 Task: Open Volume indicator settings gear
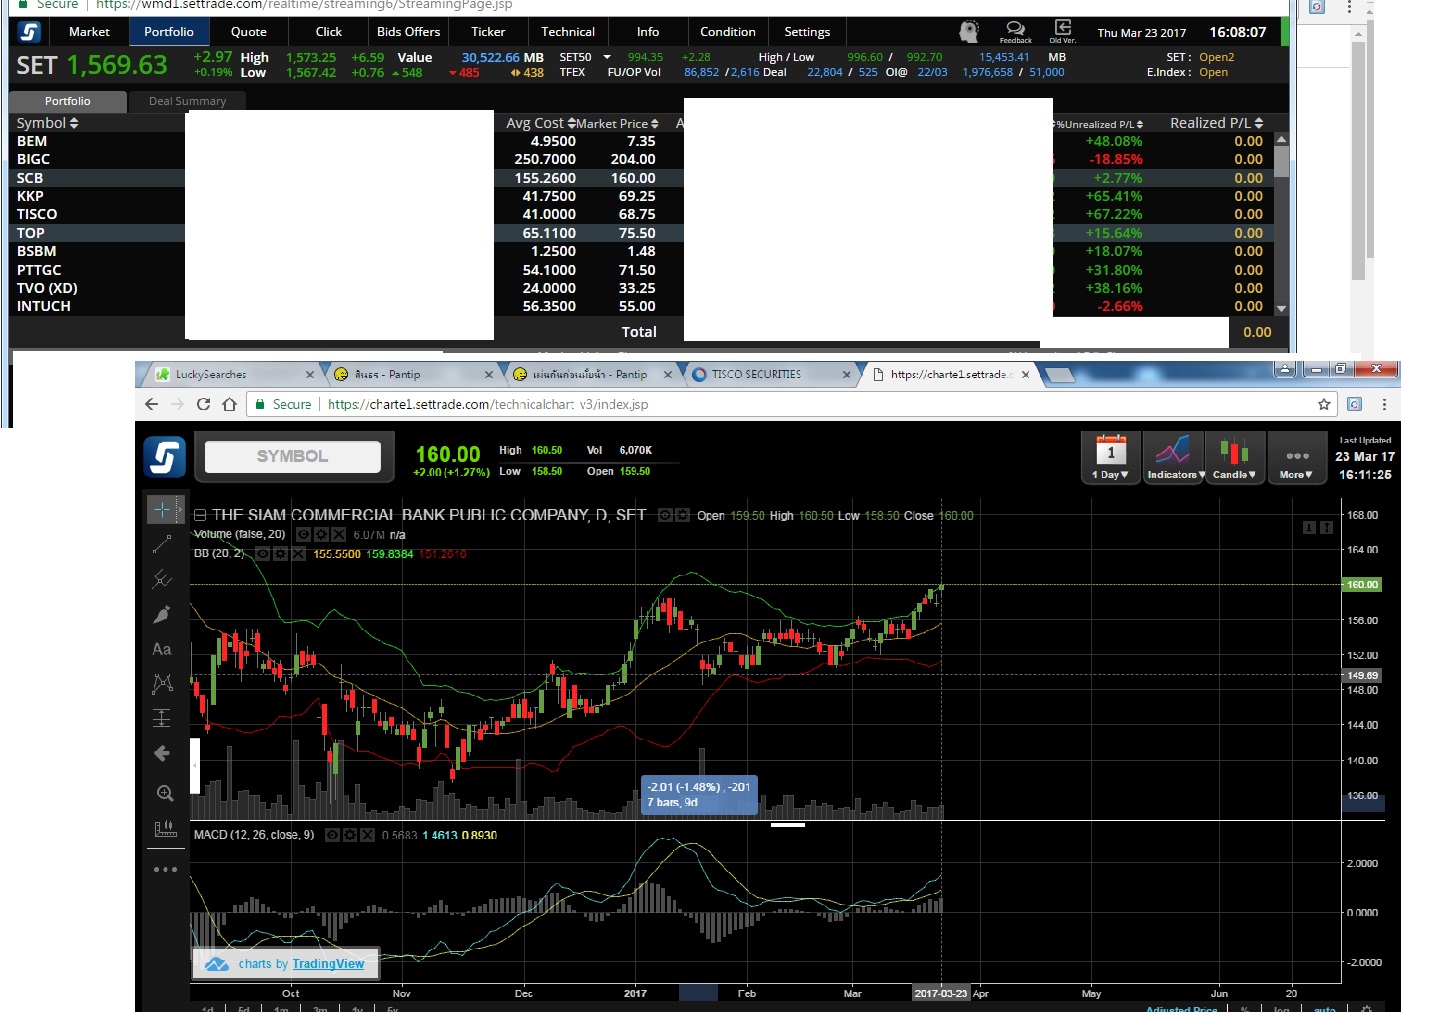pyautogui.click(x=321, y=535)
